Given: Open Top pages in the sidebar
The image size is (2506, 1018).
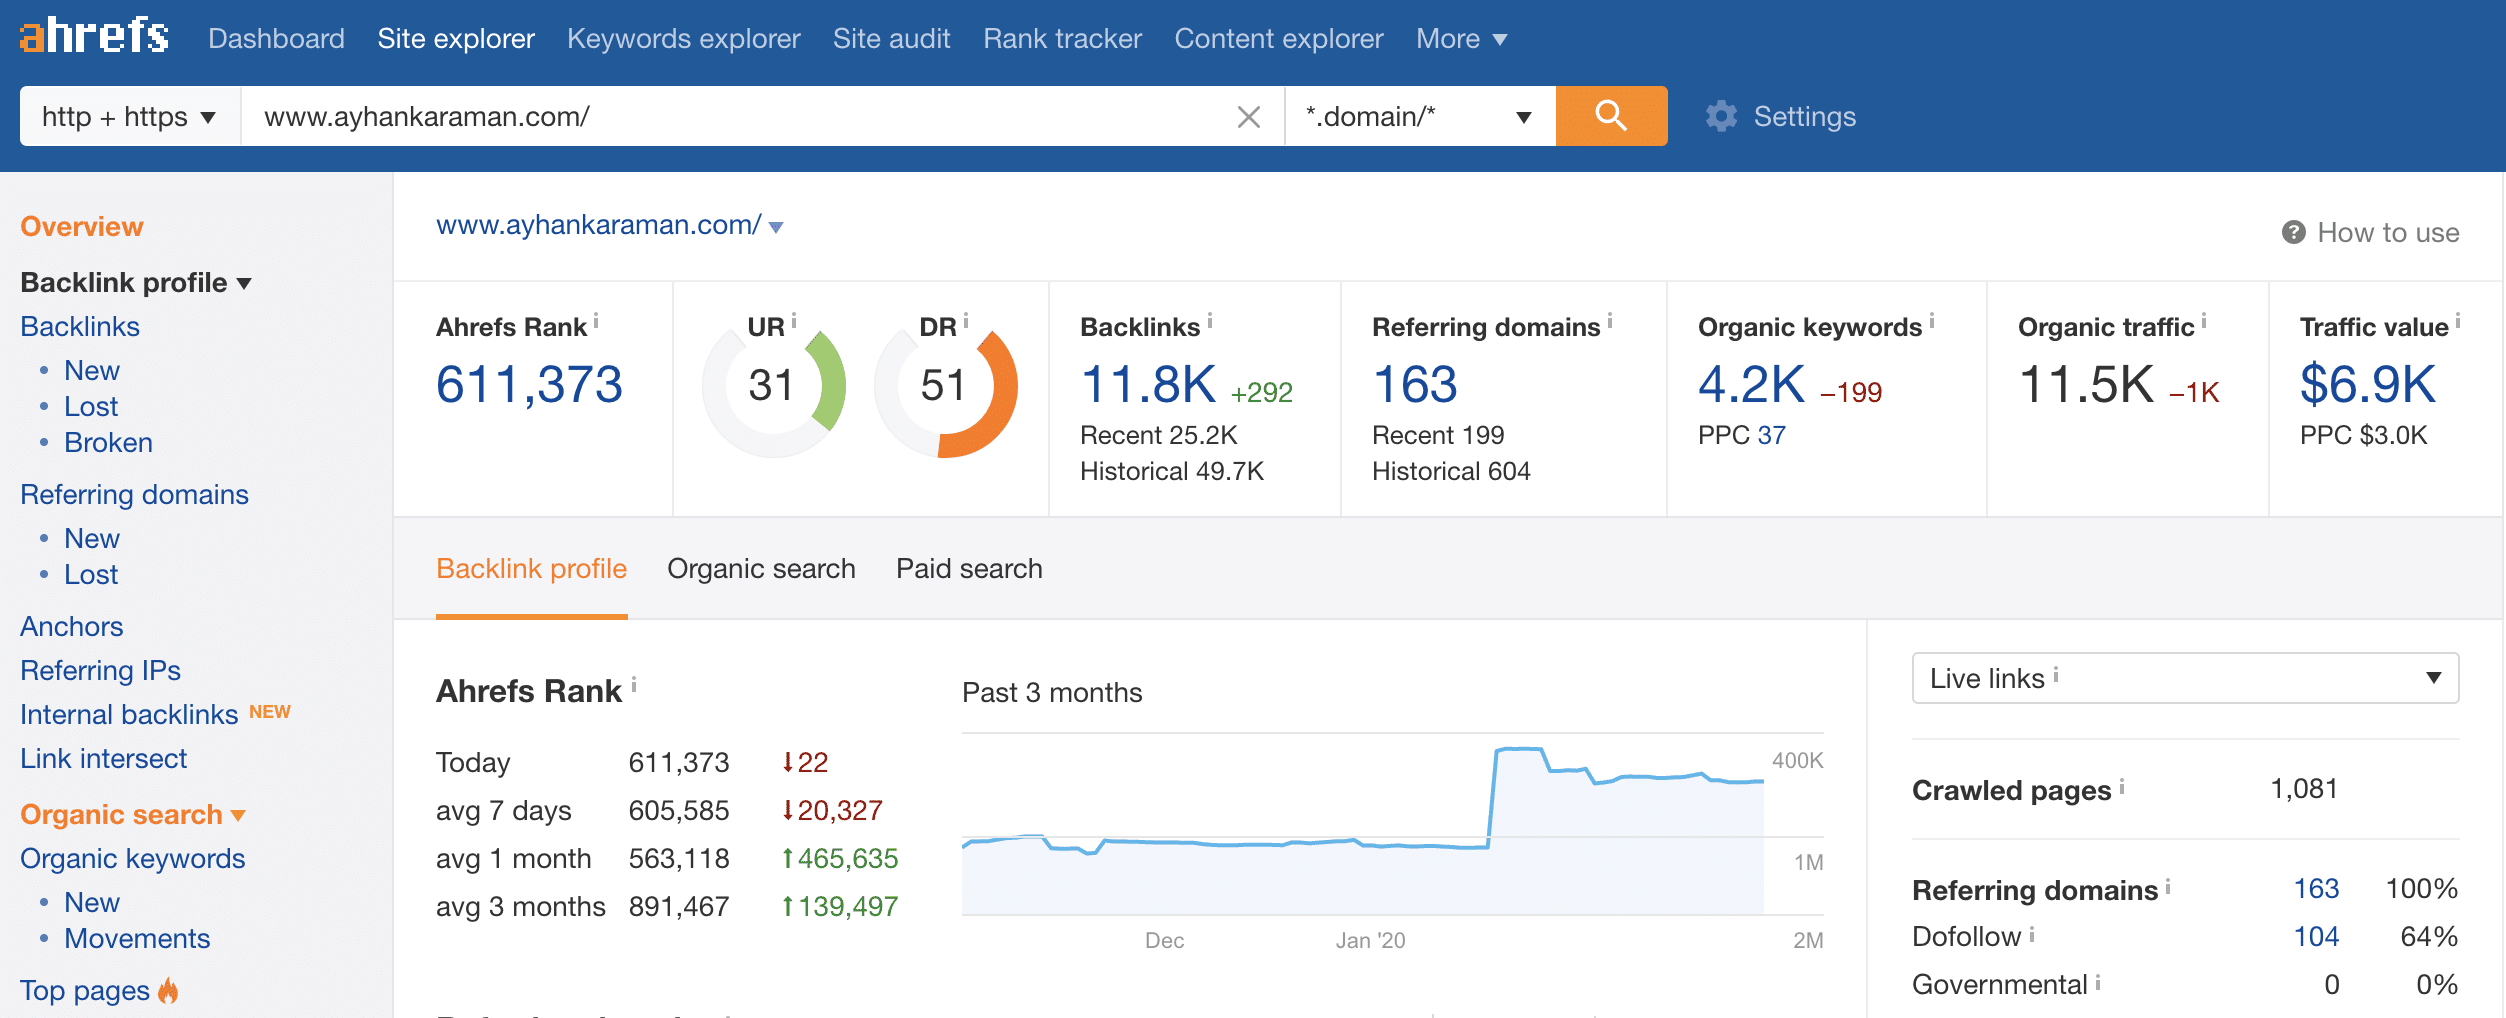Looking at the screenshot, I should click(x=85, y=990).
